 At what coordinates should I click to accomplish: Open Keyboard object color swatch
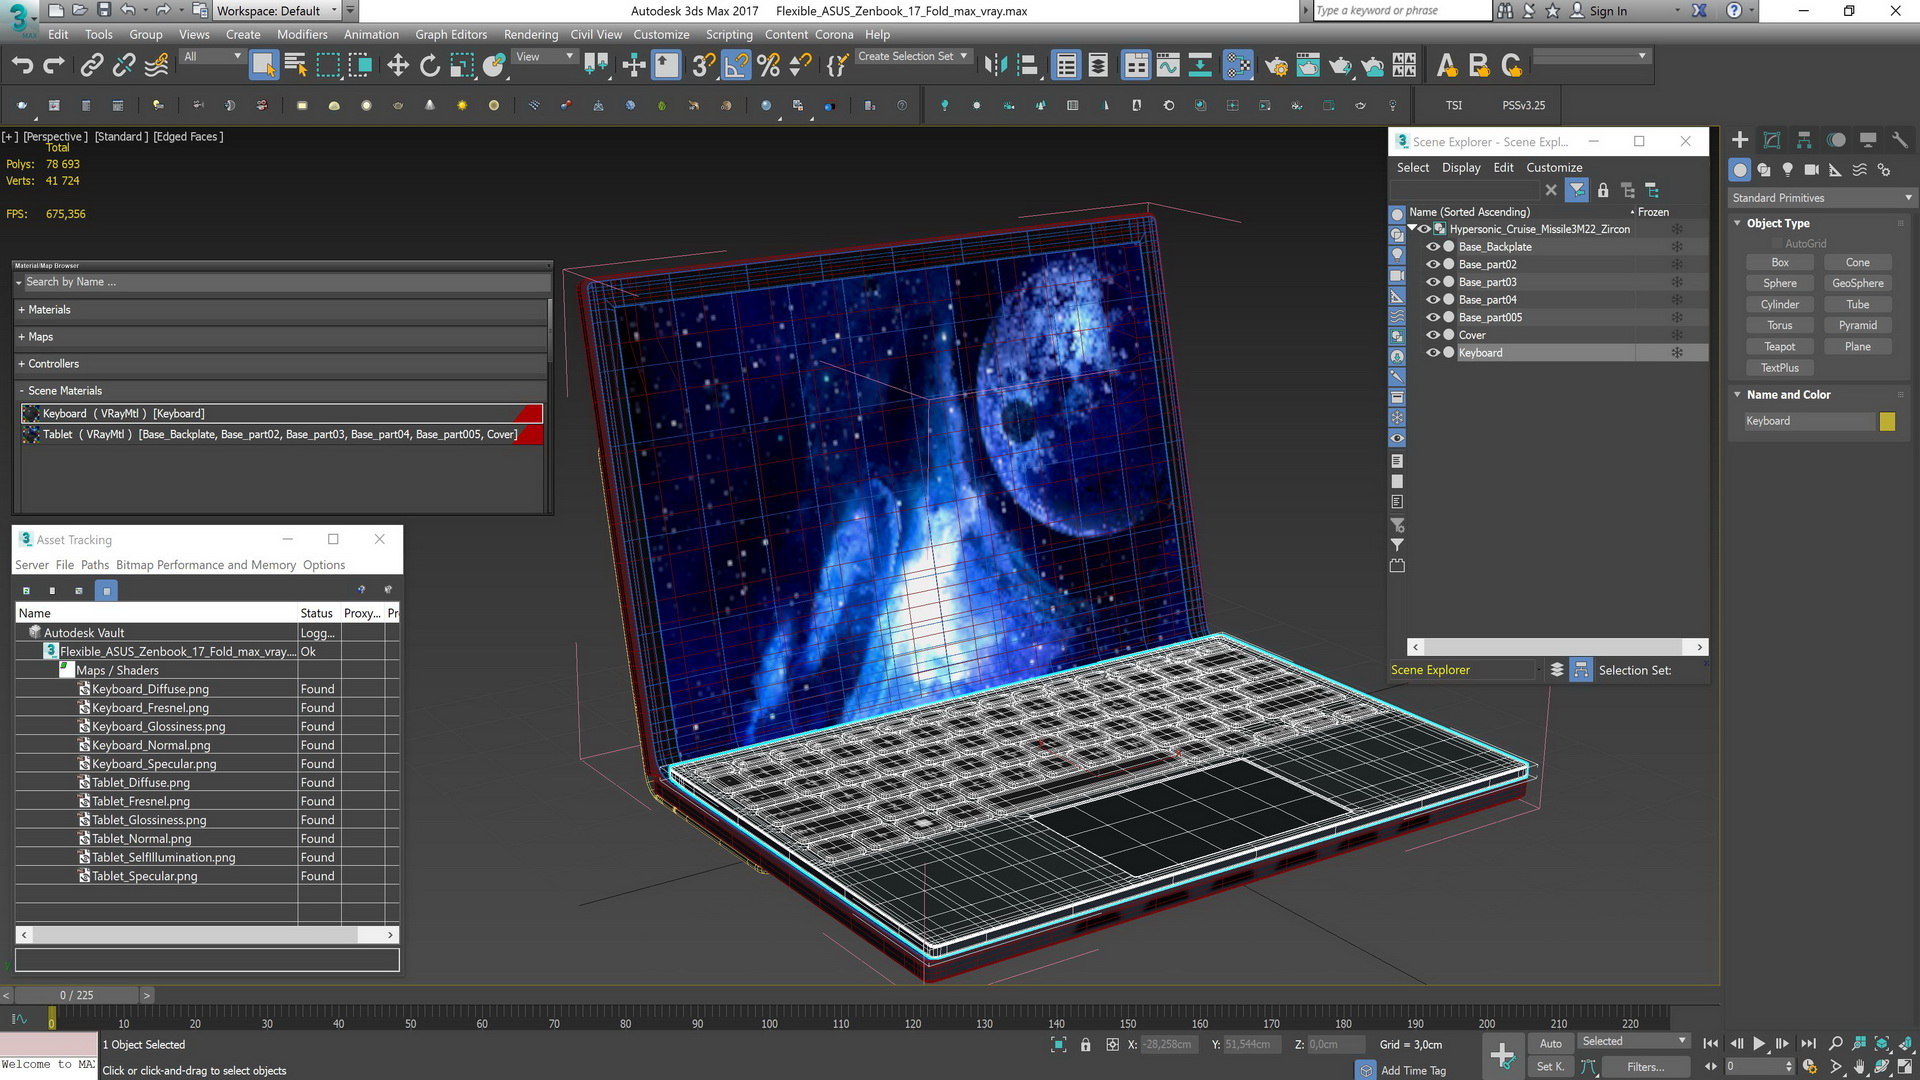click(1887, 421)
